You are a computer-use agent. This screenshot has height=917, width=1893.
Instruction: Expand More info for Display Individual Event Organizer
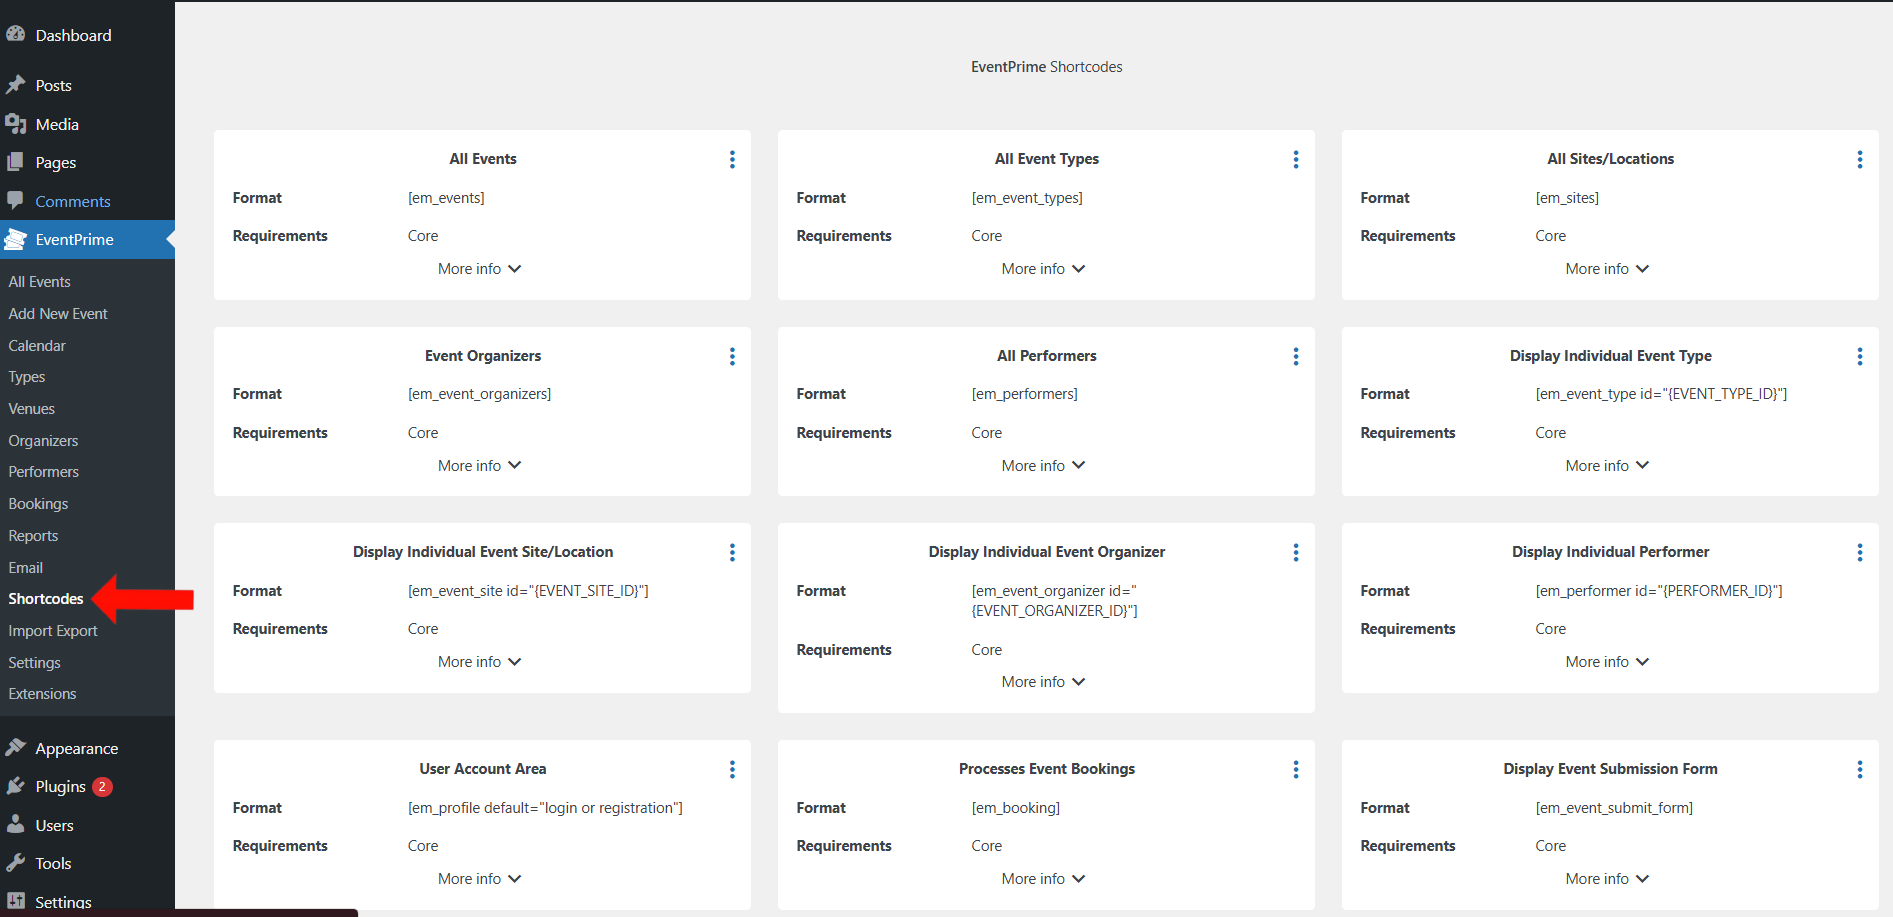(1044, 682)
